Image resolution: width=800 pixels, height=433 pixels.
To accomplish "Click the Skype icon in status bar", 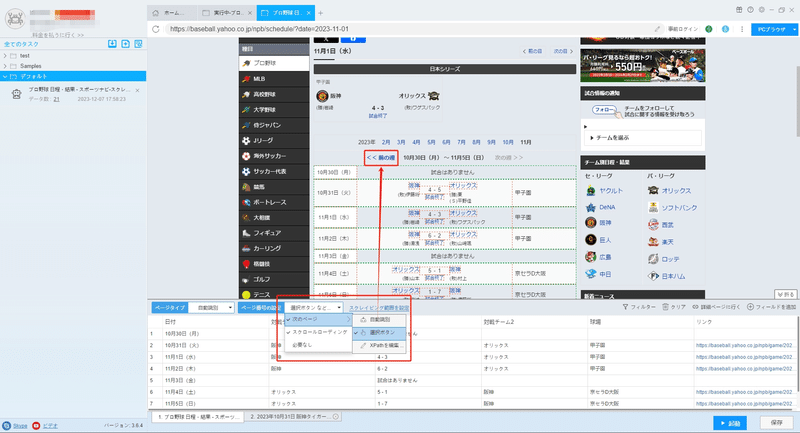I will click(x=7, y=425).
